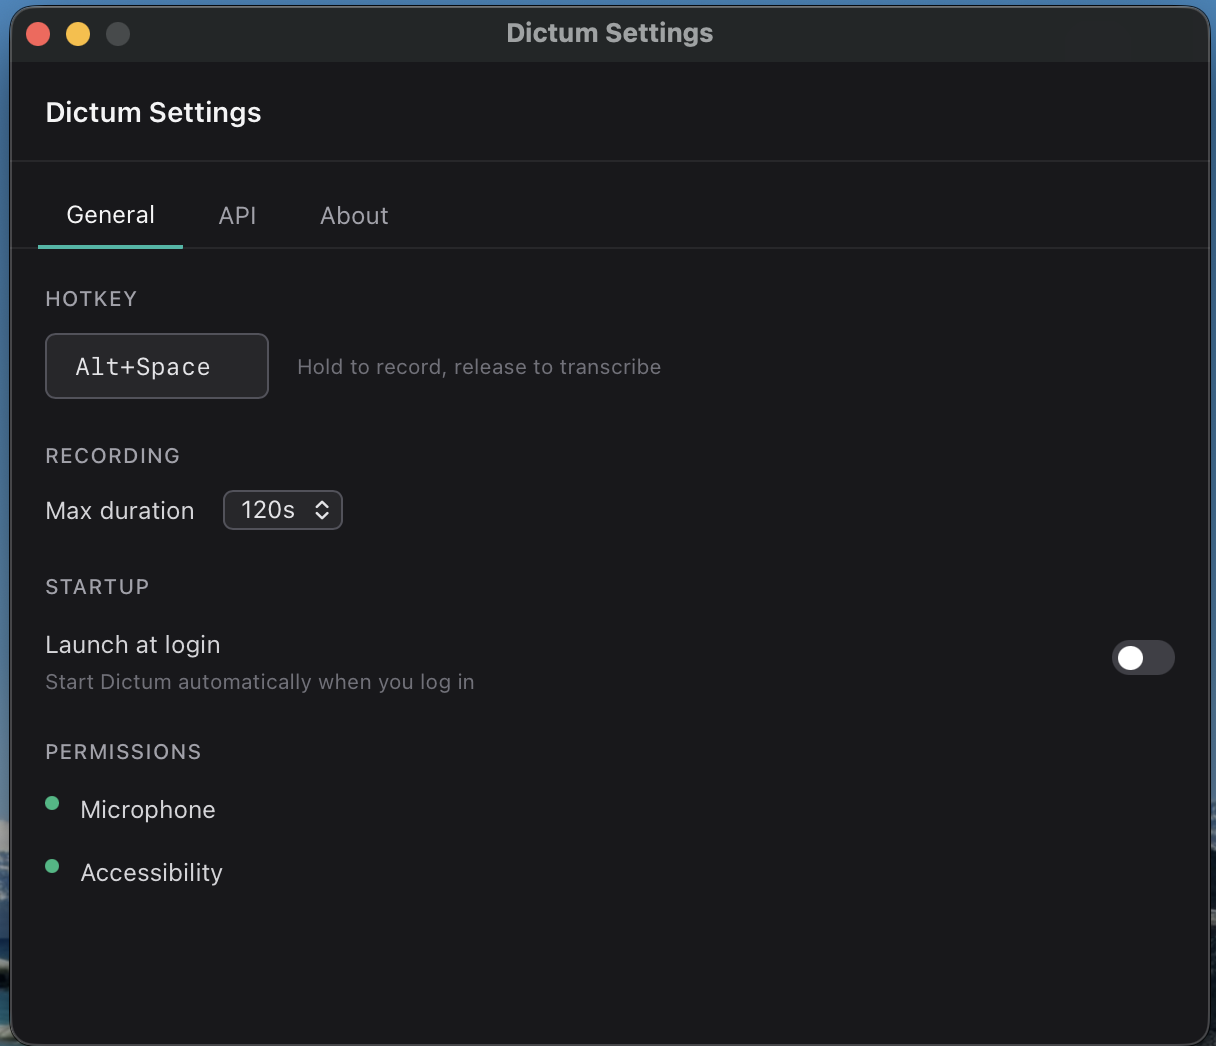Click the Max duration label

tap(120, 511)
